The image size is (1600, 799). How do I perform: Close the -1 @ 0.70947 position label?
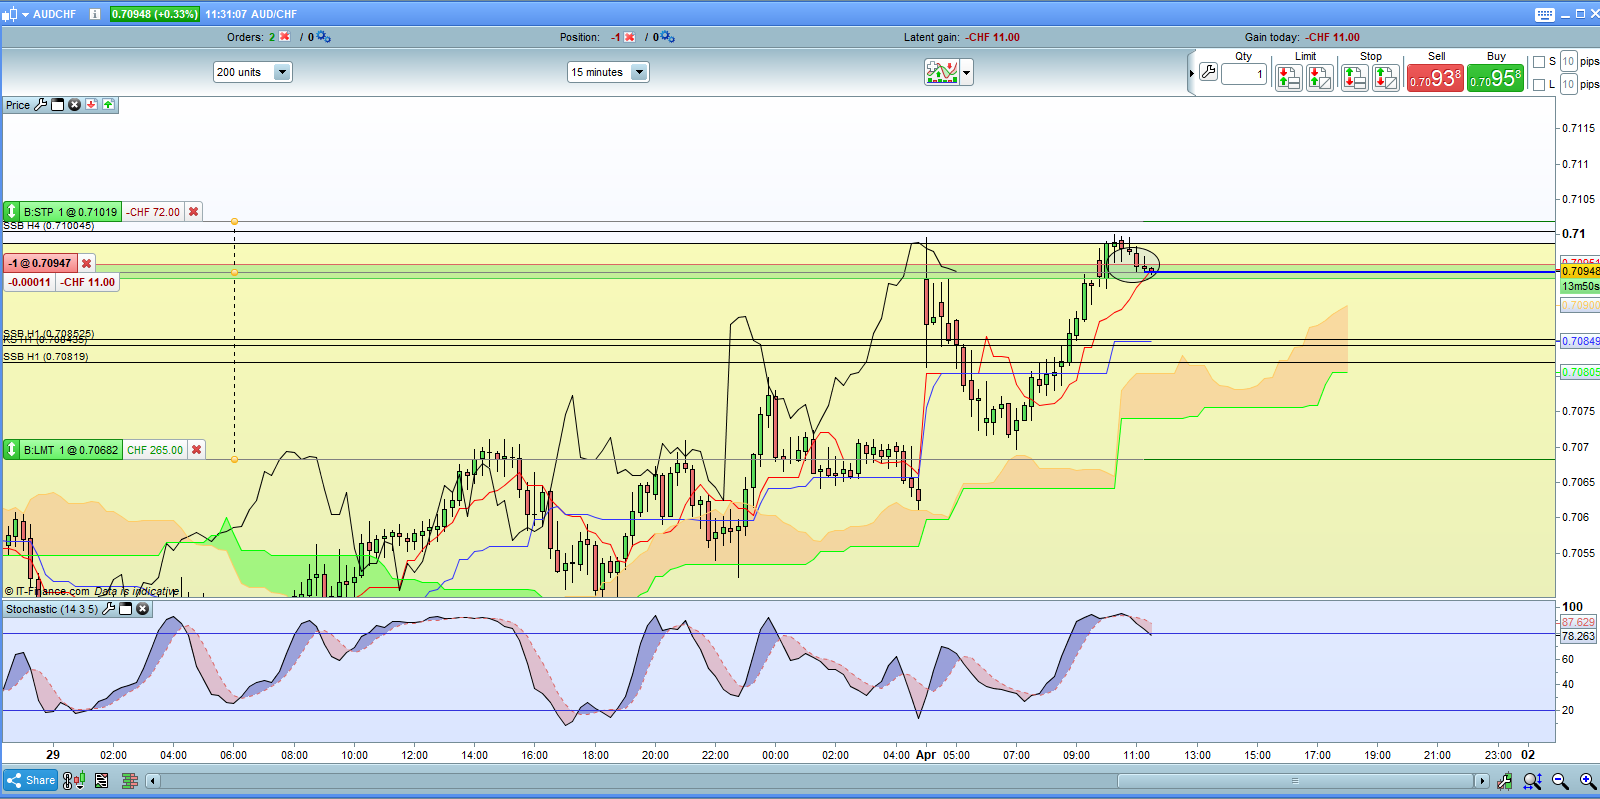87,263
